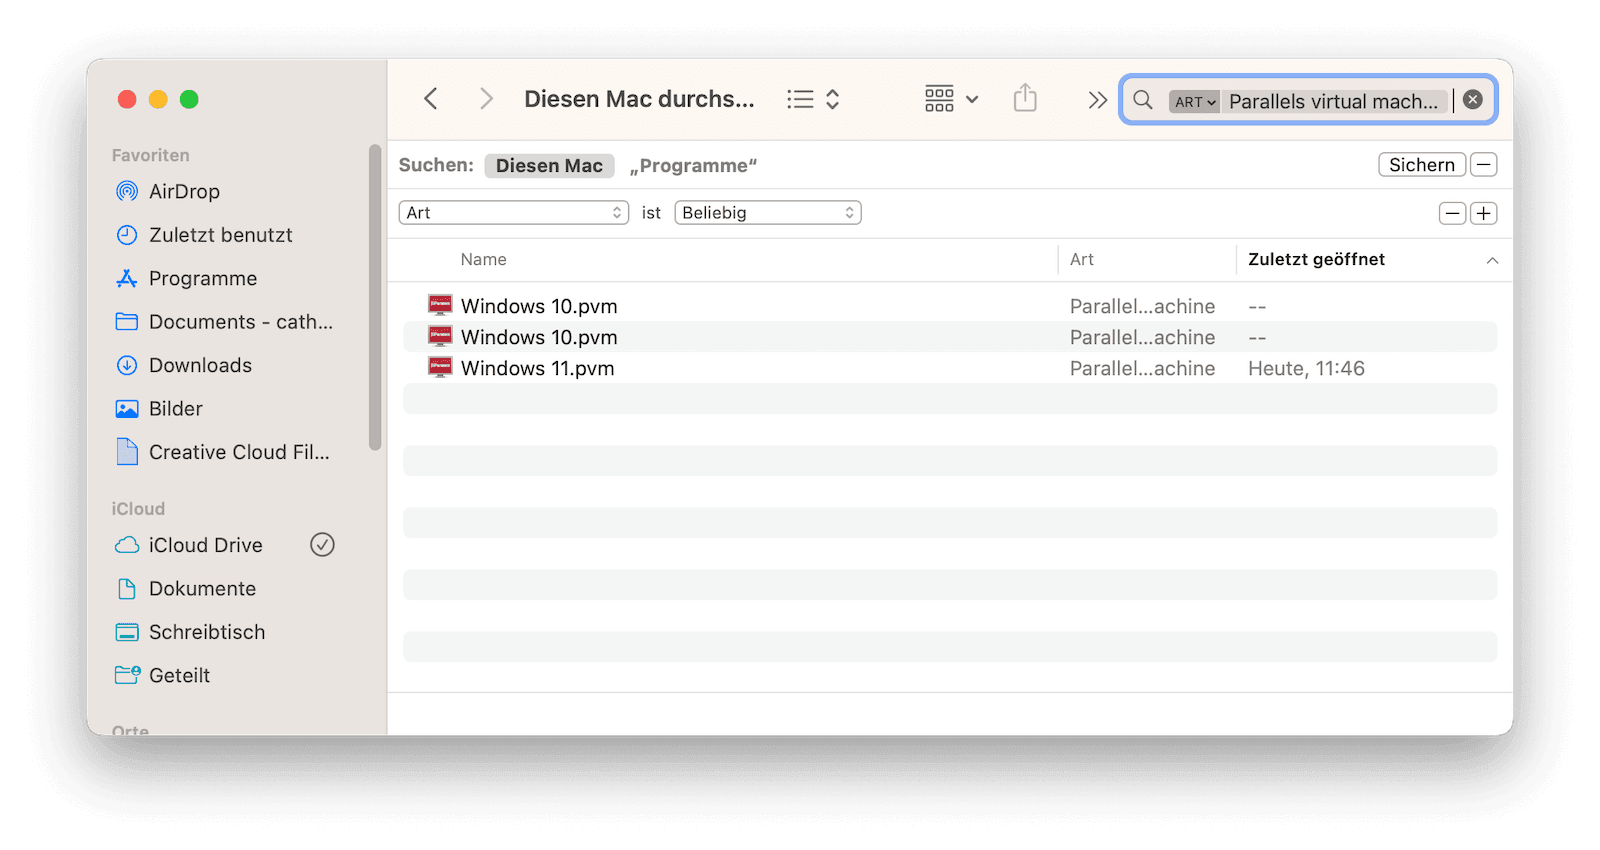The height and width of the screenshot is (850, 1600).
Task: Sort by the Art column header
Action: 1082,260
